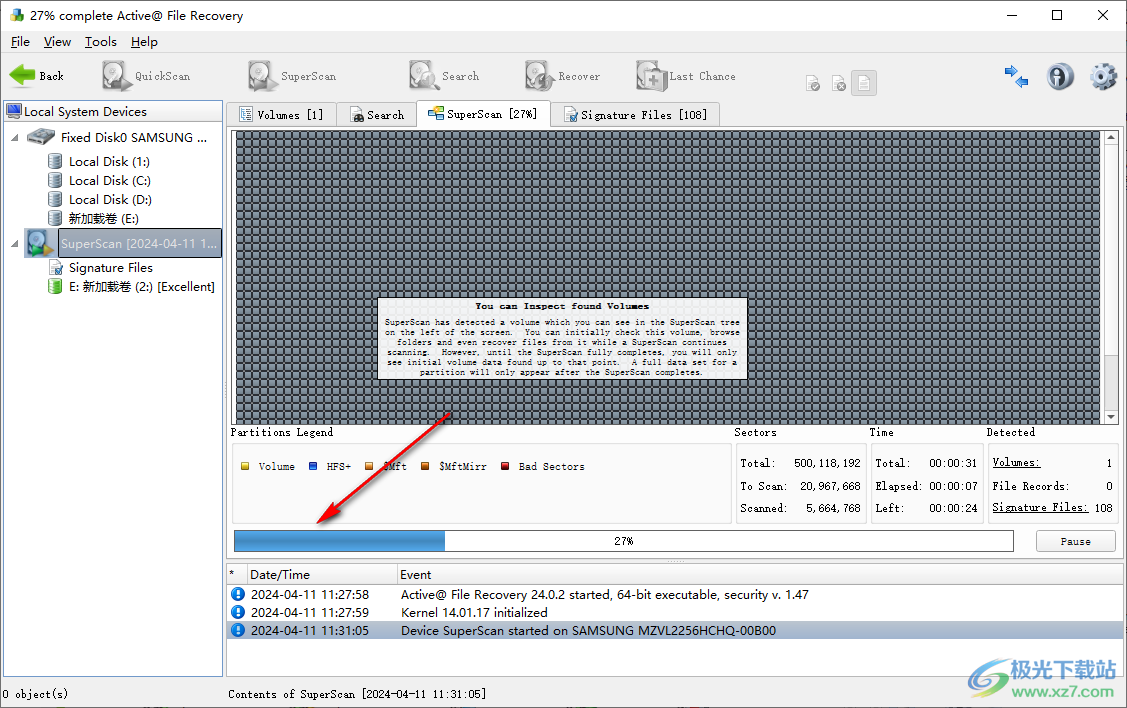Image resolution: width=1127 pixels, height=708 pixels.
Task: Open the Tools menu
Action: (x=100, y=42)
